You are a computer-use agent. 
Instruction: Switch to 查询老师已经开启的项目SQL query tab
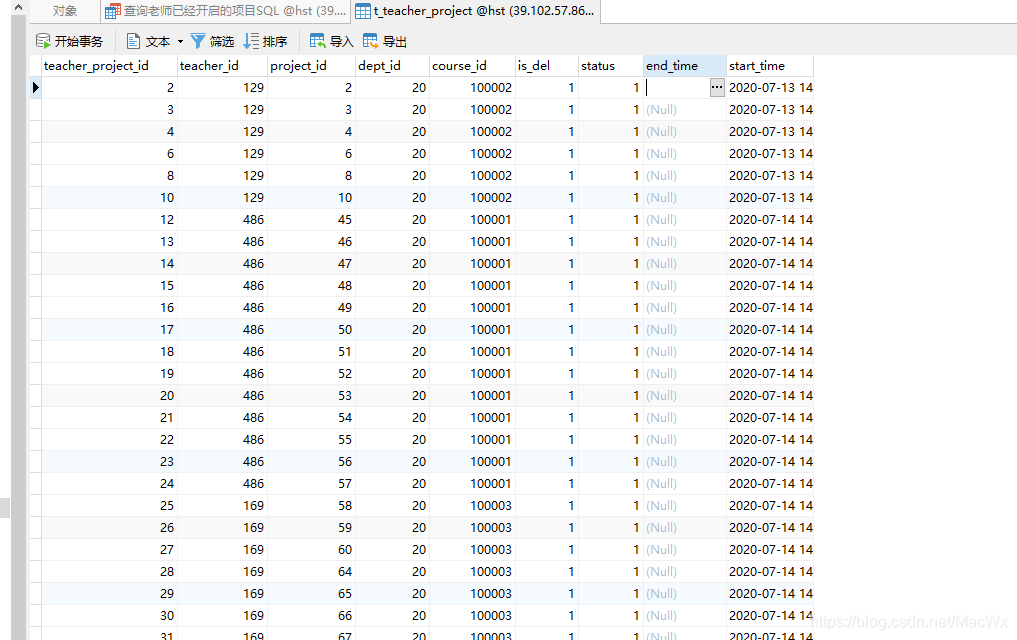226,11
